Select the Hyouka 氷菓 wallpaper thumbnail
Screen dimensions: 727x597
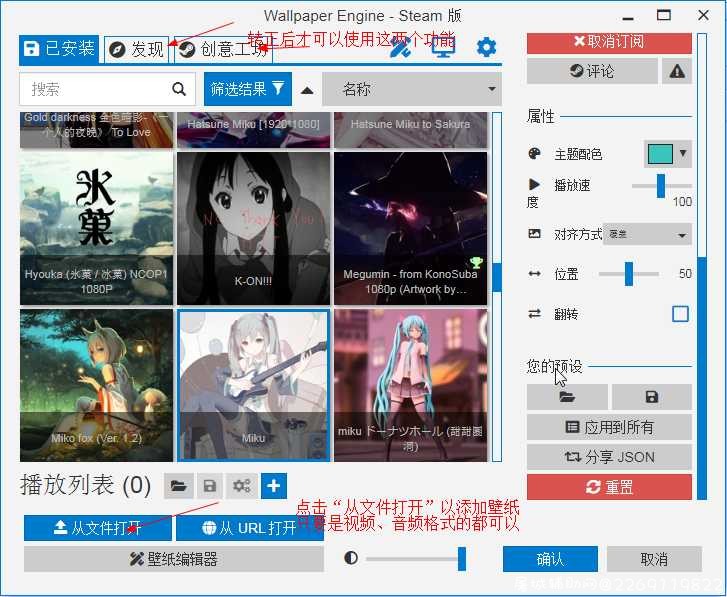96,228
